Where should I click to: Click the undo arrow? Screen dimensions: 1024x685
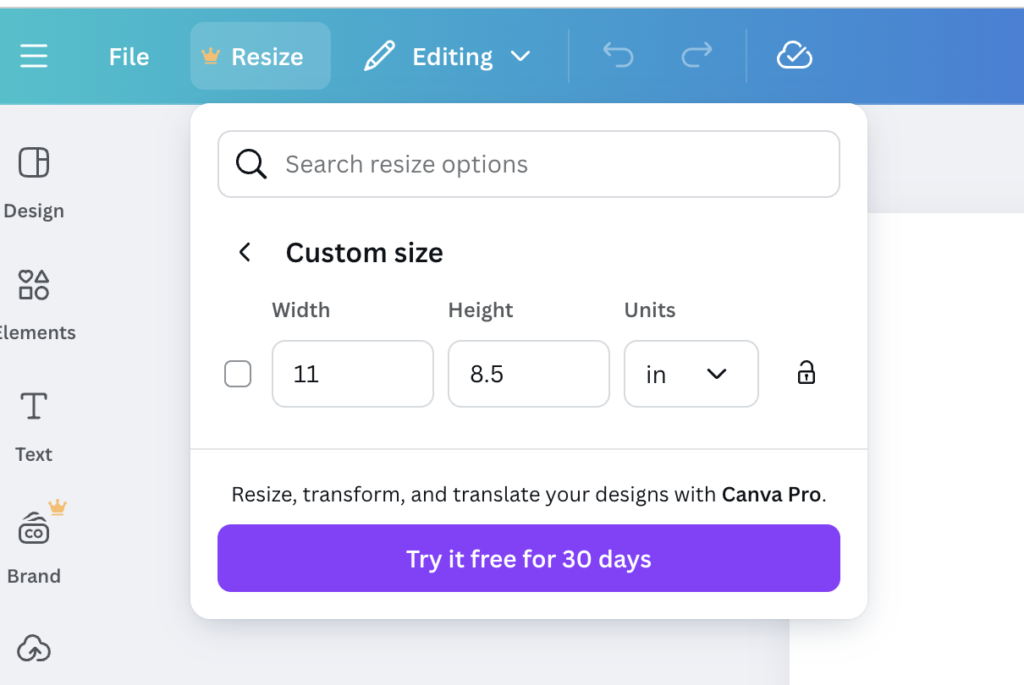pyautogui.click(x=618, y=56)
